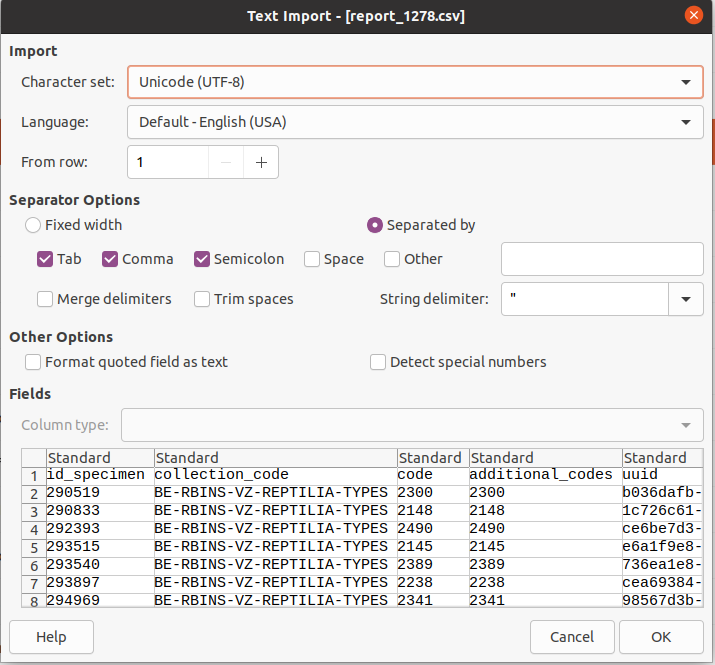Check Detect special numbers option
715x665 pixels.
tap(378, 362)
